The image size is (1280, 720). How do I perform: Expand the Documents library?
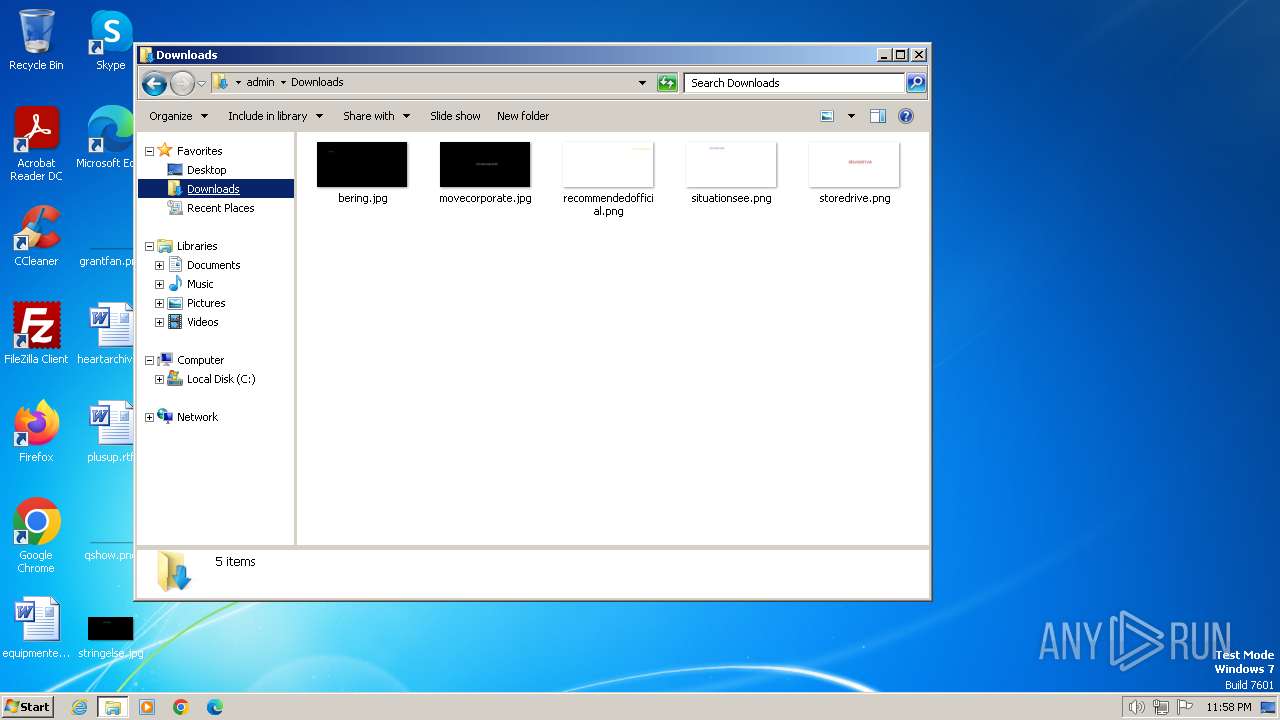[x=159, y=265]
